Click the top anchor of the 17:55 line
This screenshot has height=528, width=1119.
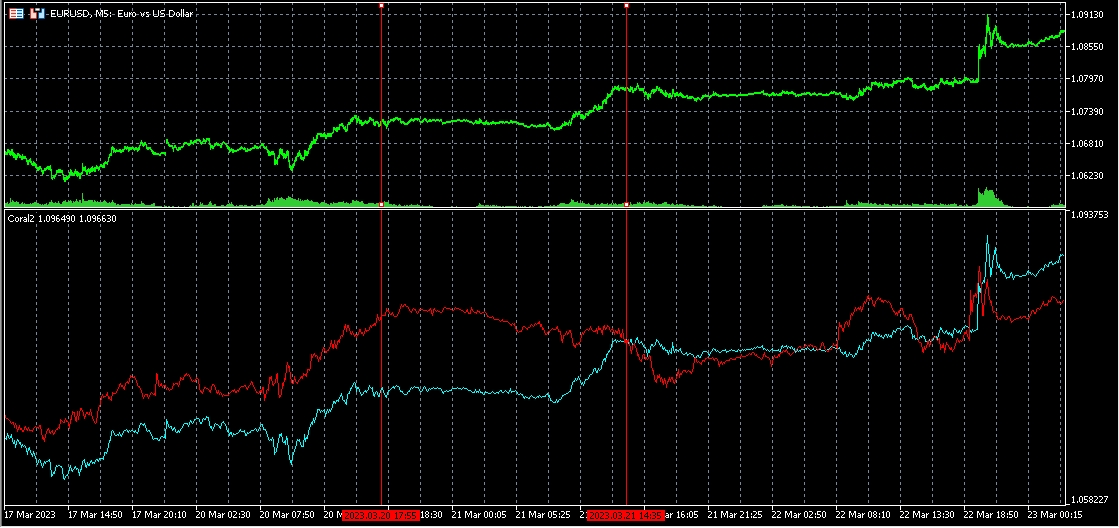click(381, 6)
